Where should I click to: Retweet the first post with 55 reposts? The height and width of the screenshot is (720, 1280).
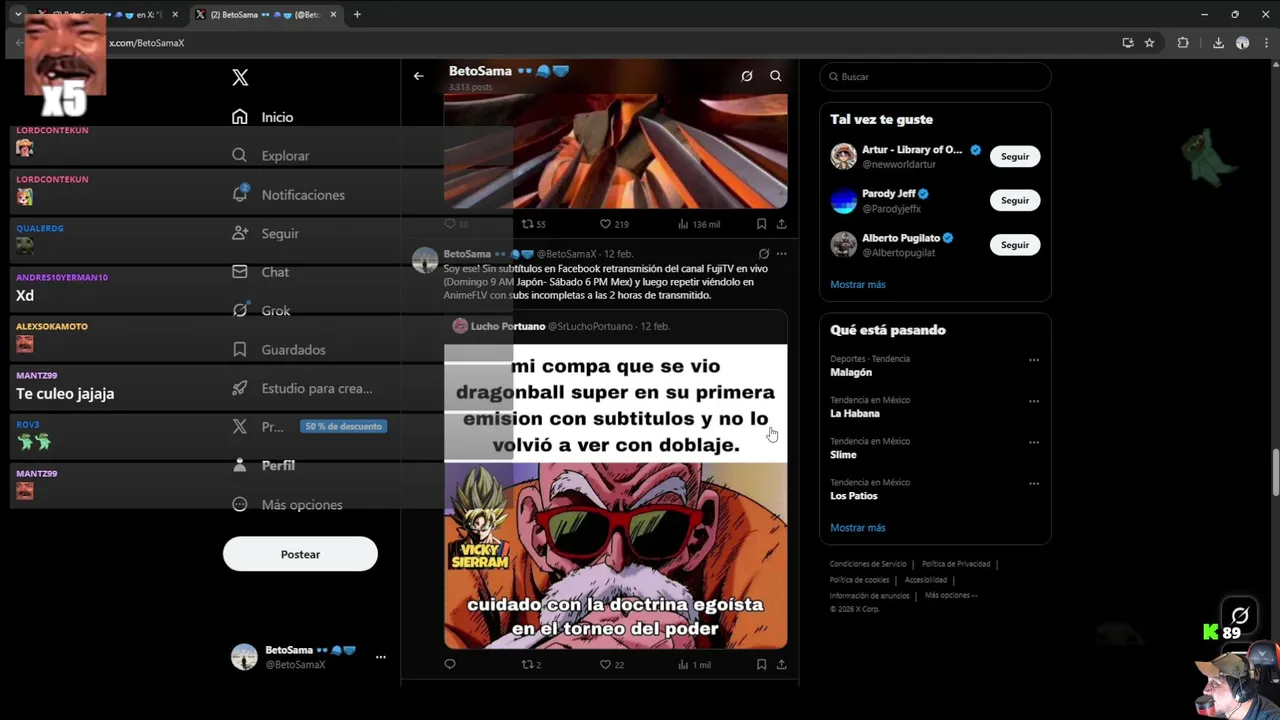(x=534, y=224)
